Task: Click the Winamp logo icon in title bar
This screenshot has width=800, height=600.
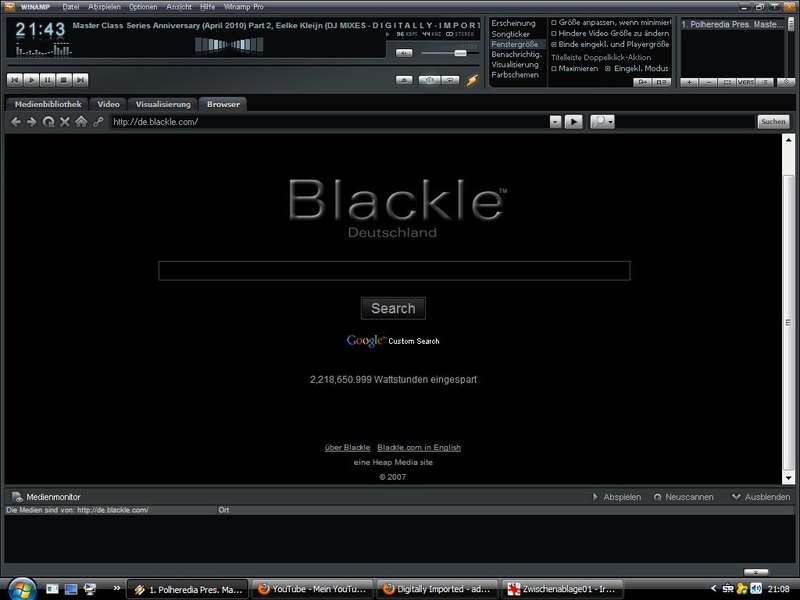Action: (9, 7)
